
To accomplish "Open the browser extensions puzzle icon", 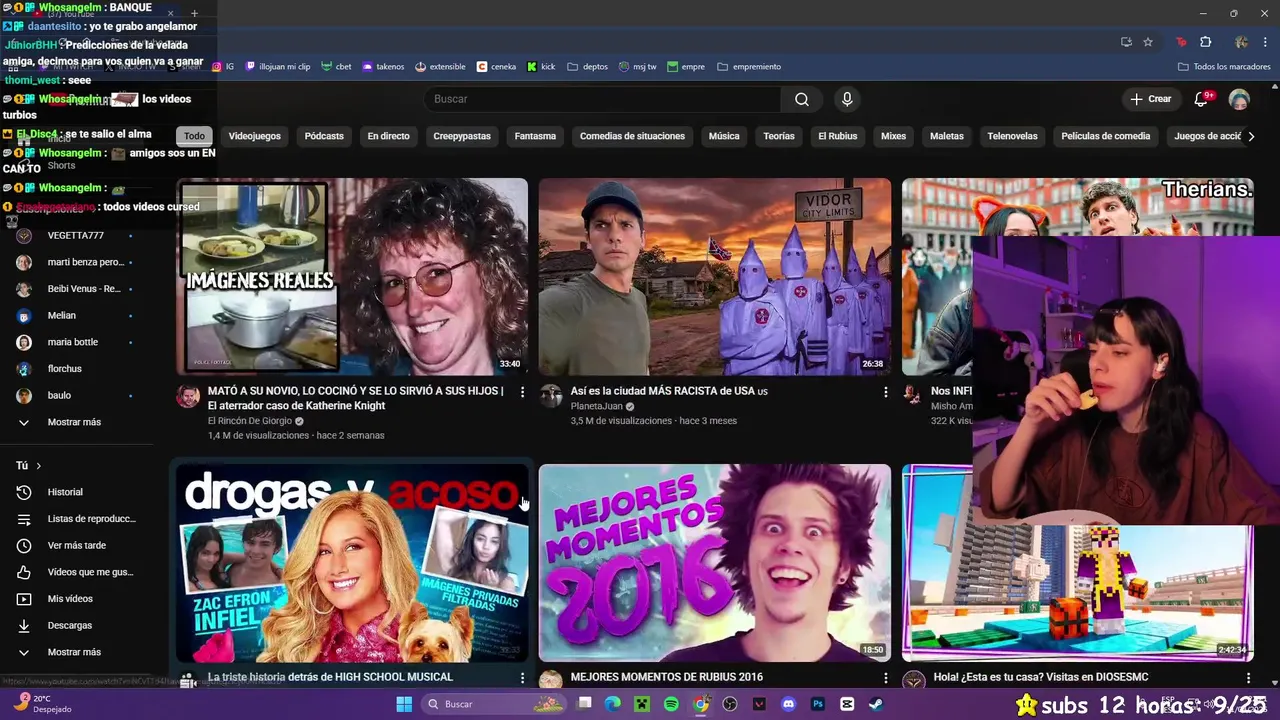I will tap(1205, 42).
